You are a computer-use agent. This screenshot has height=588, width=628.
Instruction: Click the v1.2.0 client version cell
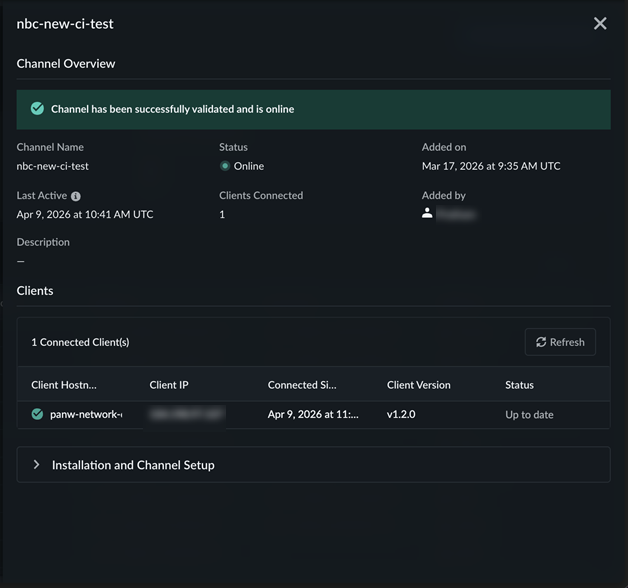coord(401,414)
